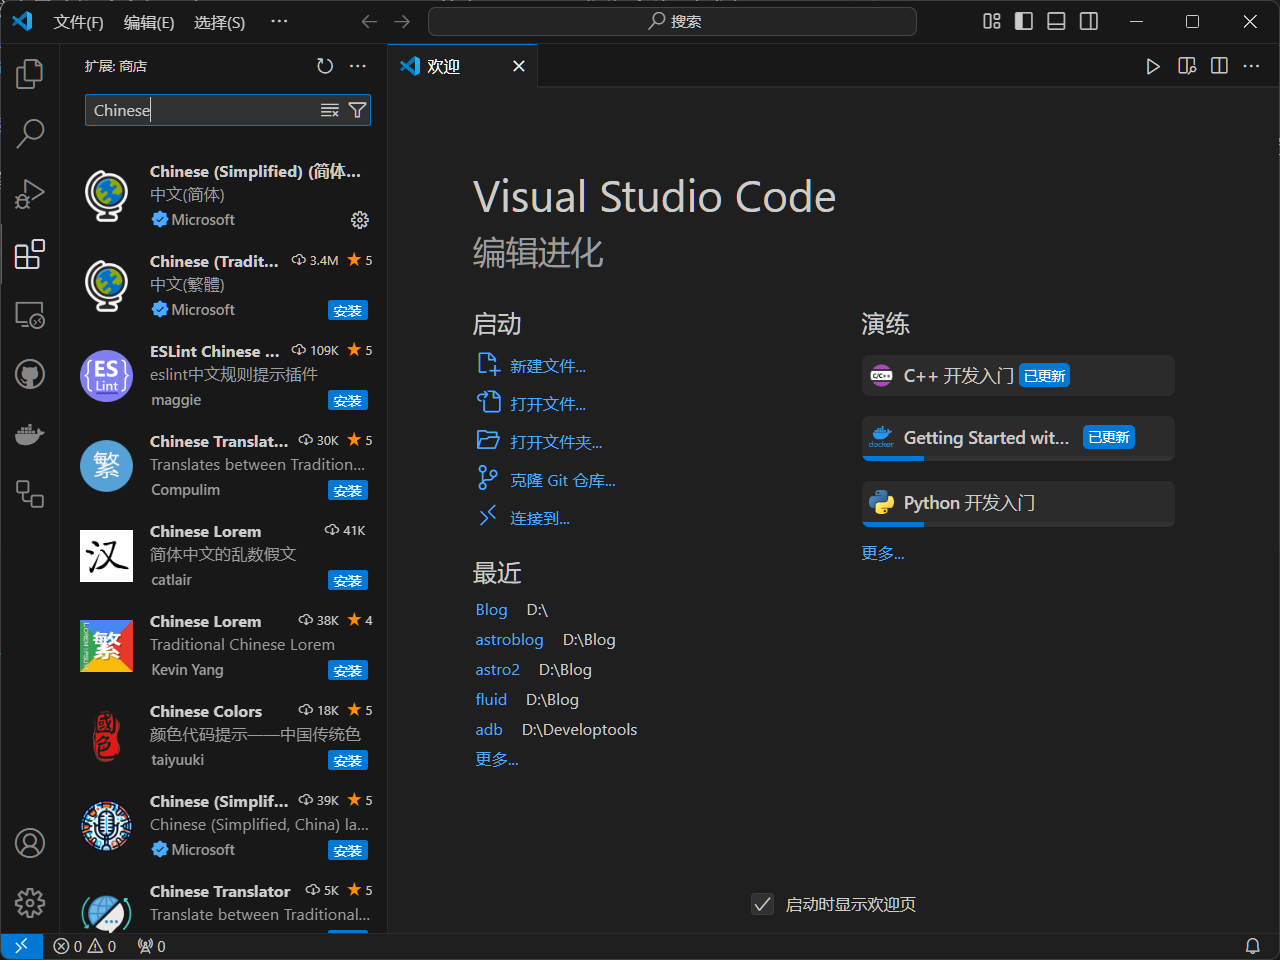Click the editor toolbar icon left of split editor
1280x960 pixels.
1187,66
